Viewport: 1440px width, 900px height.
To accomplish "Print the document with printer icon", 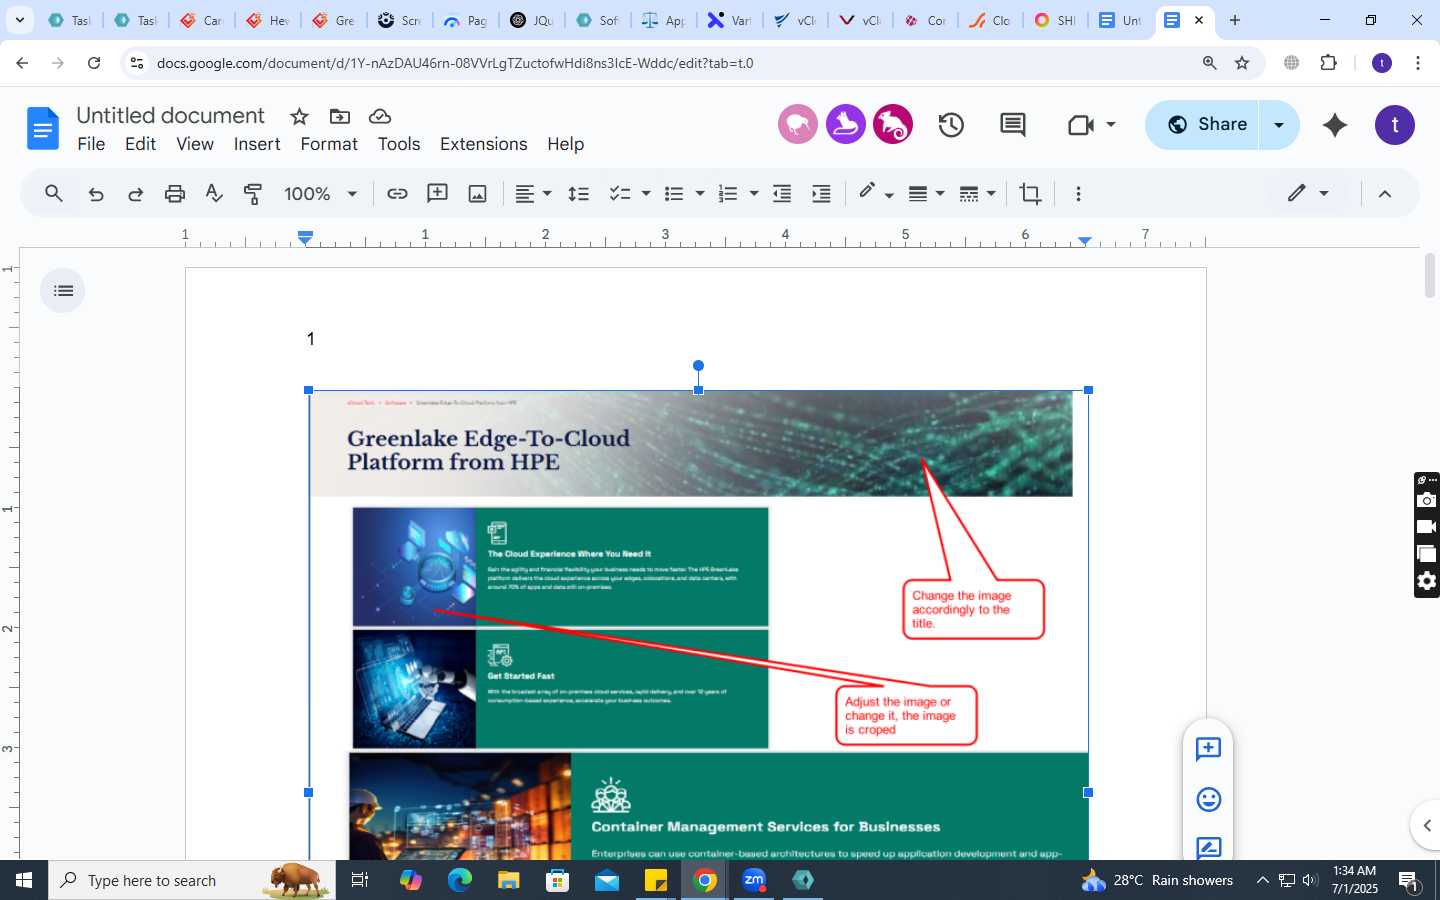I will click(175, 194).
